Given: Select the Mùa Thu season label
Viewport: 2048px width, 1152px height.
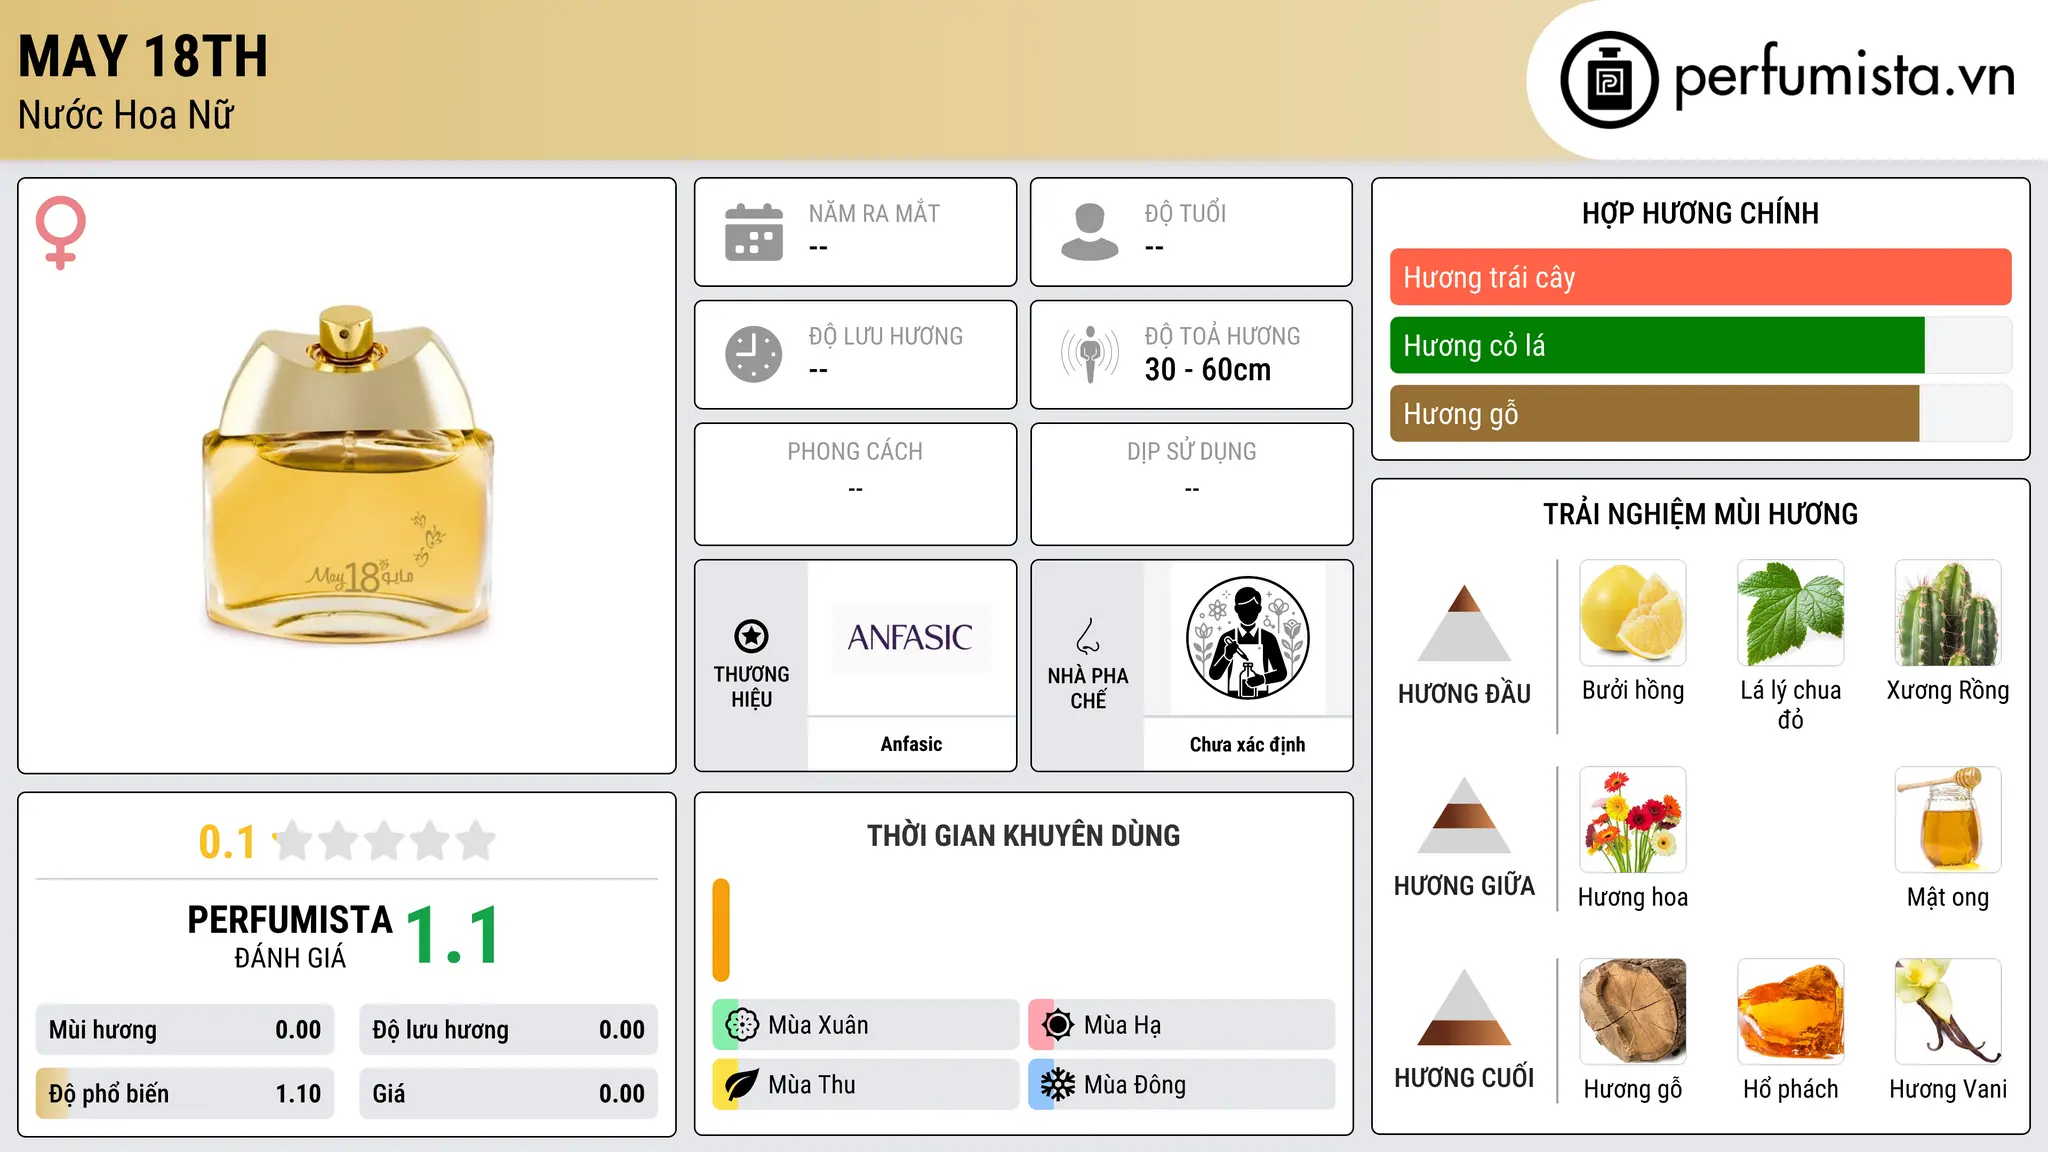Looking at the screenshot, I should [x=812, y=1085].
